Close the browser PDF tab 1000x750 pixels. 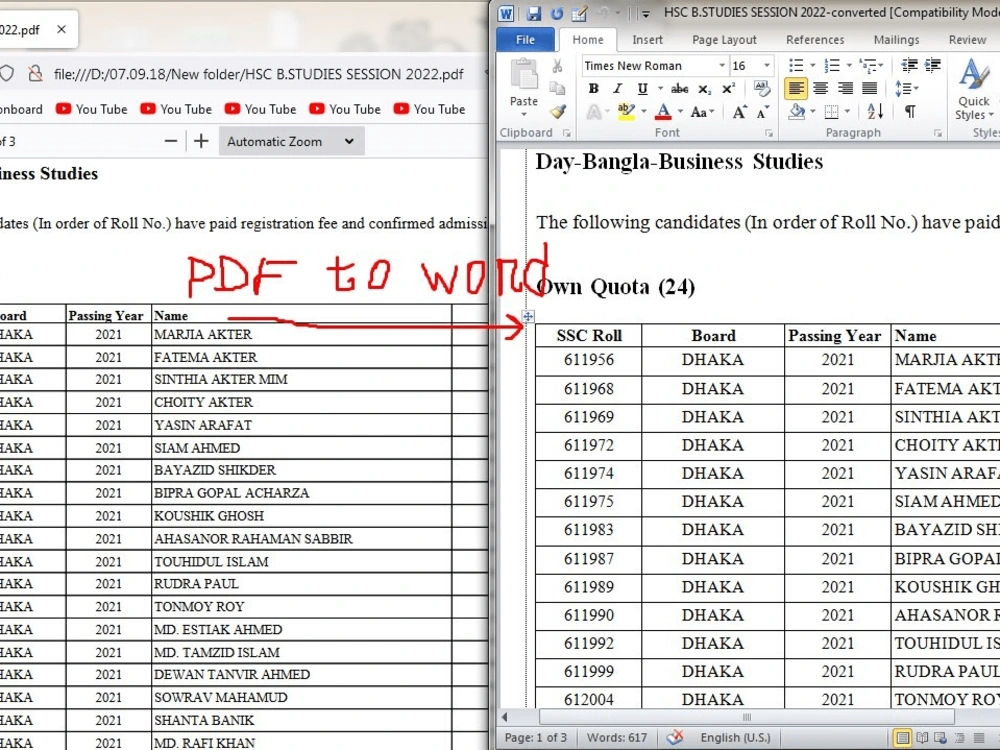pyautogui.click(x=61, y=29)
